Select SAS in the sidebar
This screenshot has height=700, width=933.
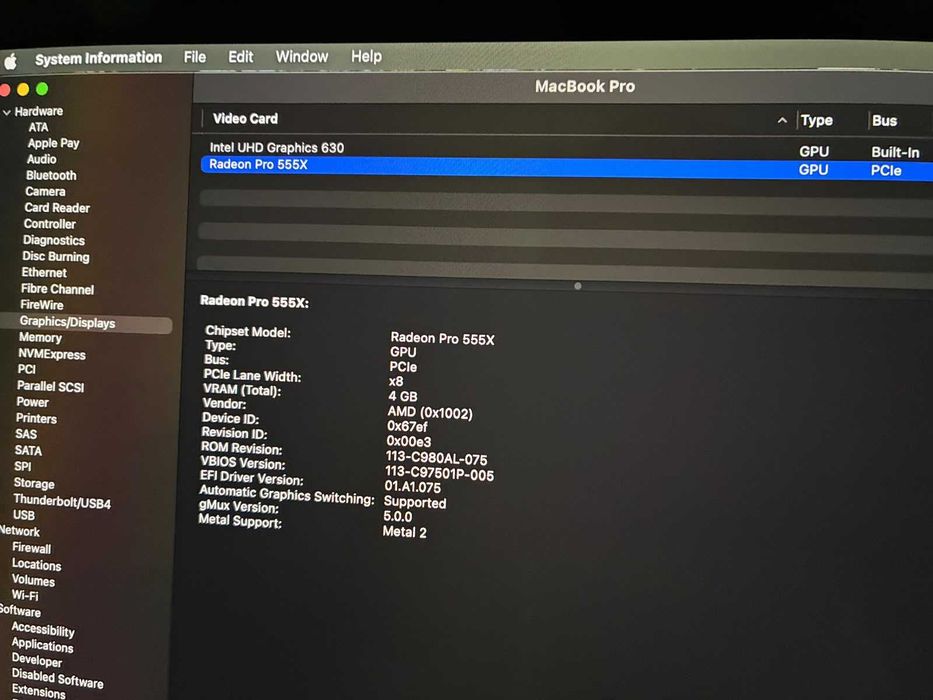[x=26, y=435]
